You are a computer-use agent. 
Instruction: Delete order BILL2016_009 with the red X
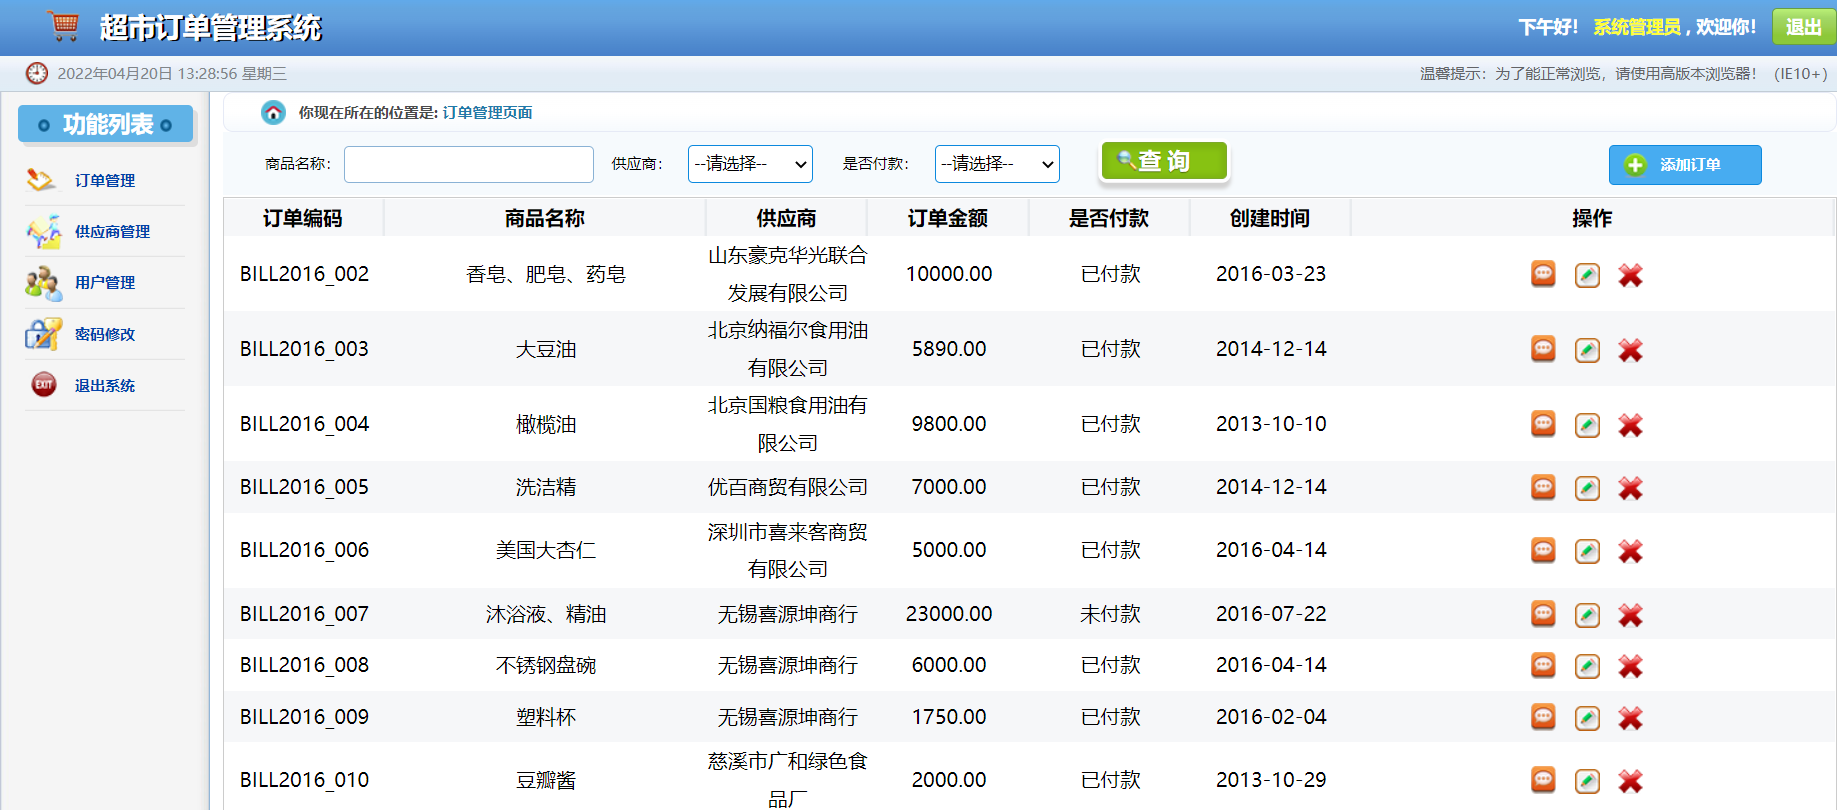click(1630, 718)
